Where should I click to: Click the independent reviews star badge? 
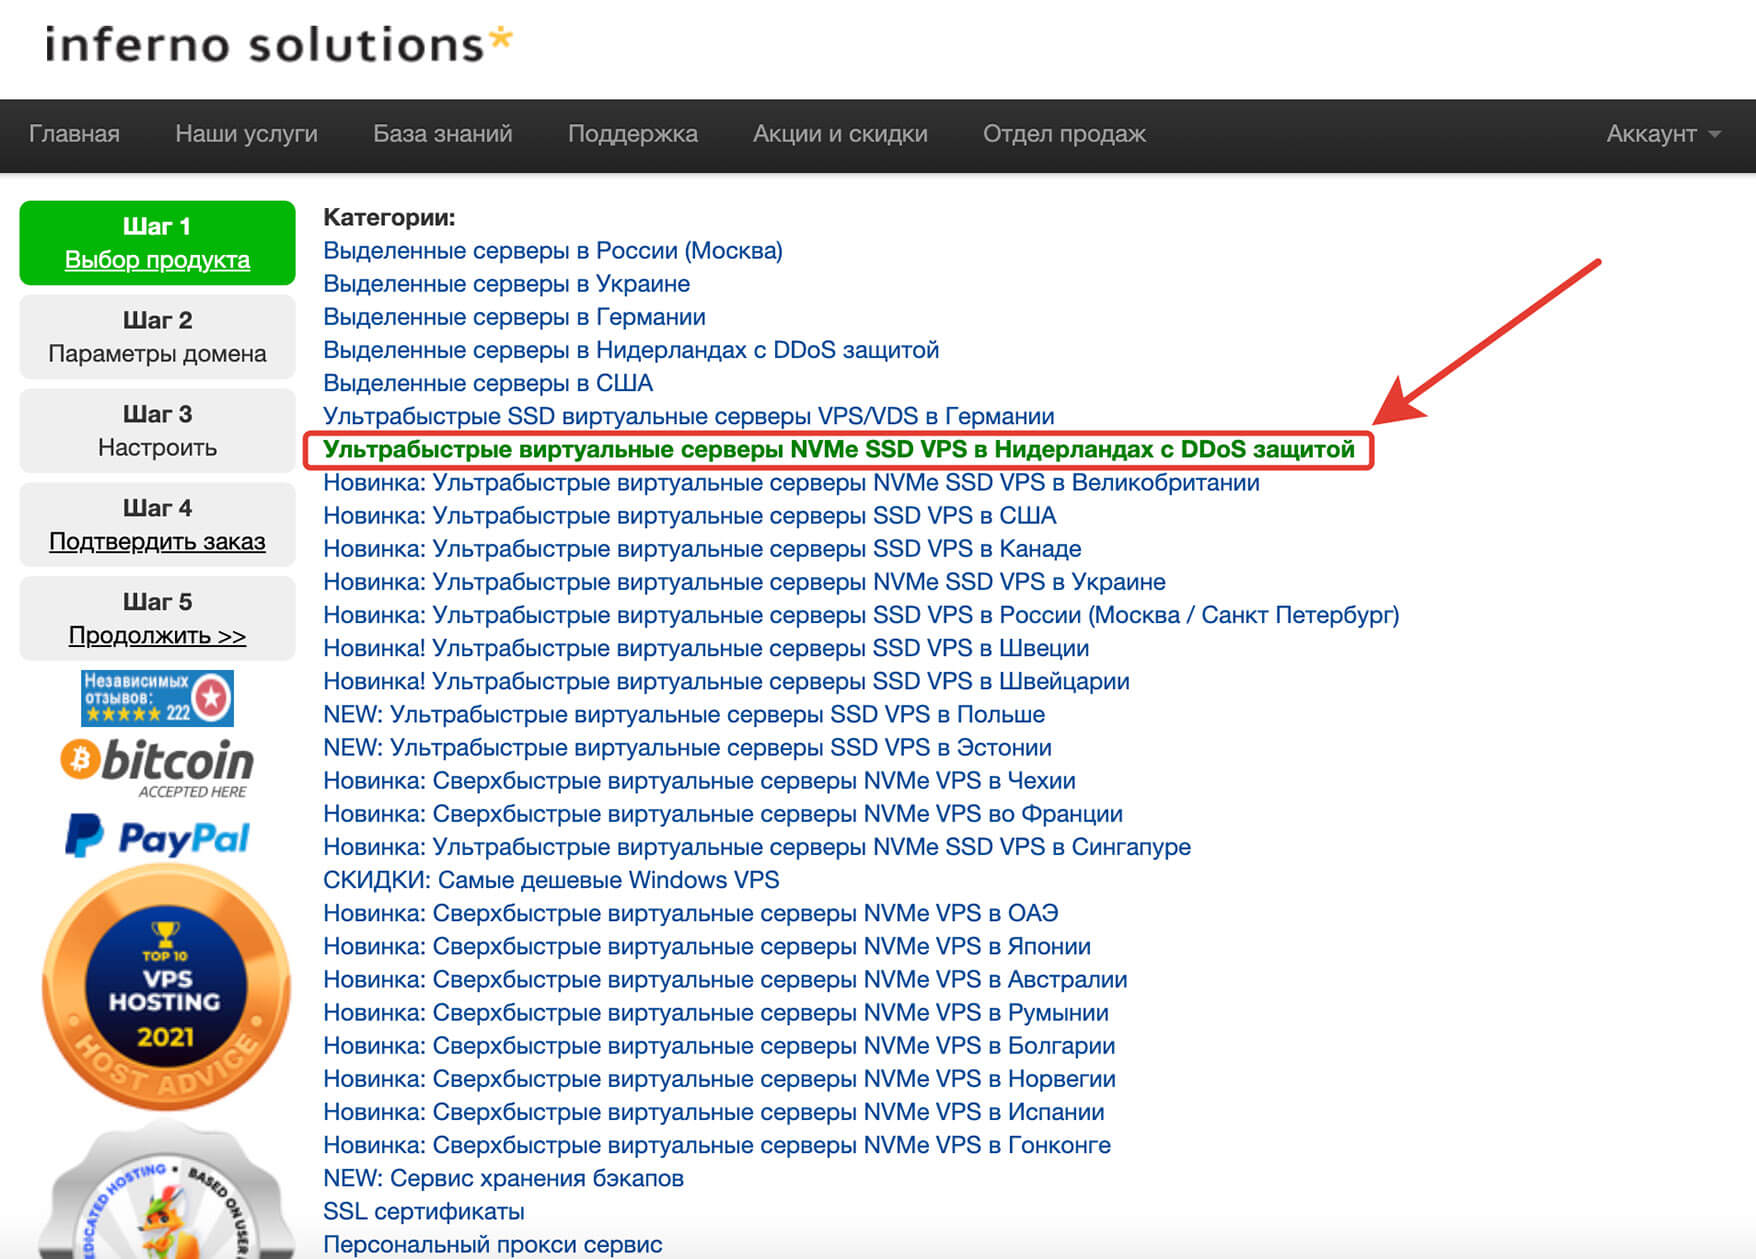click(158, 698)
